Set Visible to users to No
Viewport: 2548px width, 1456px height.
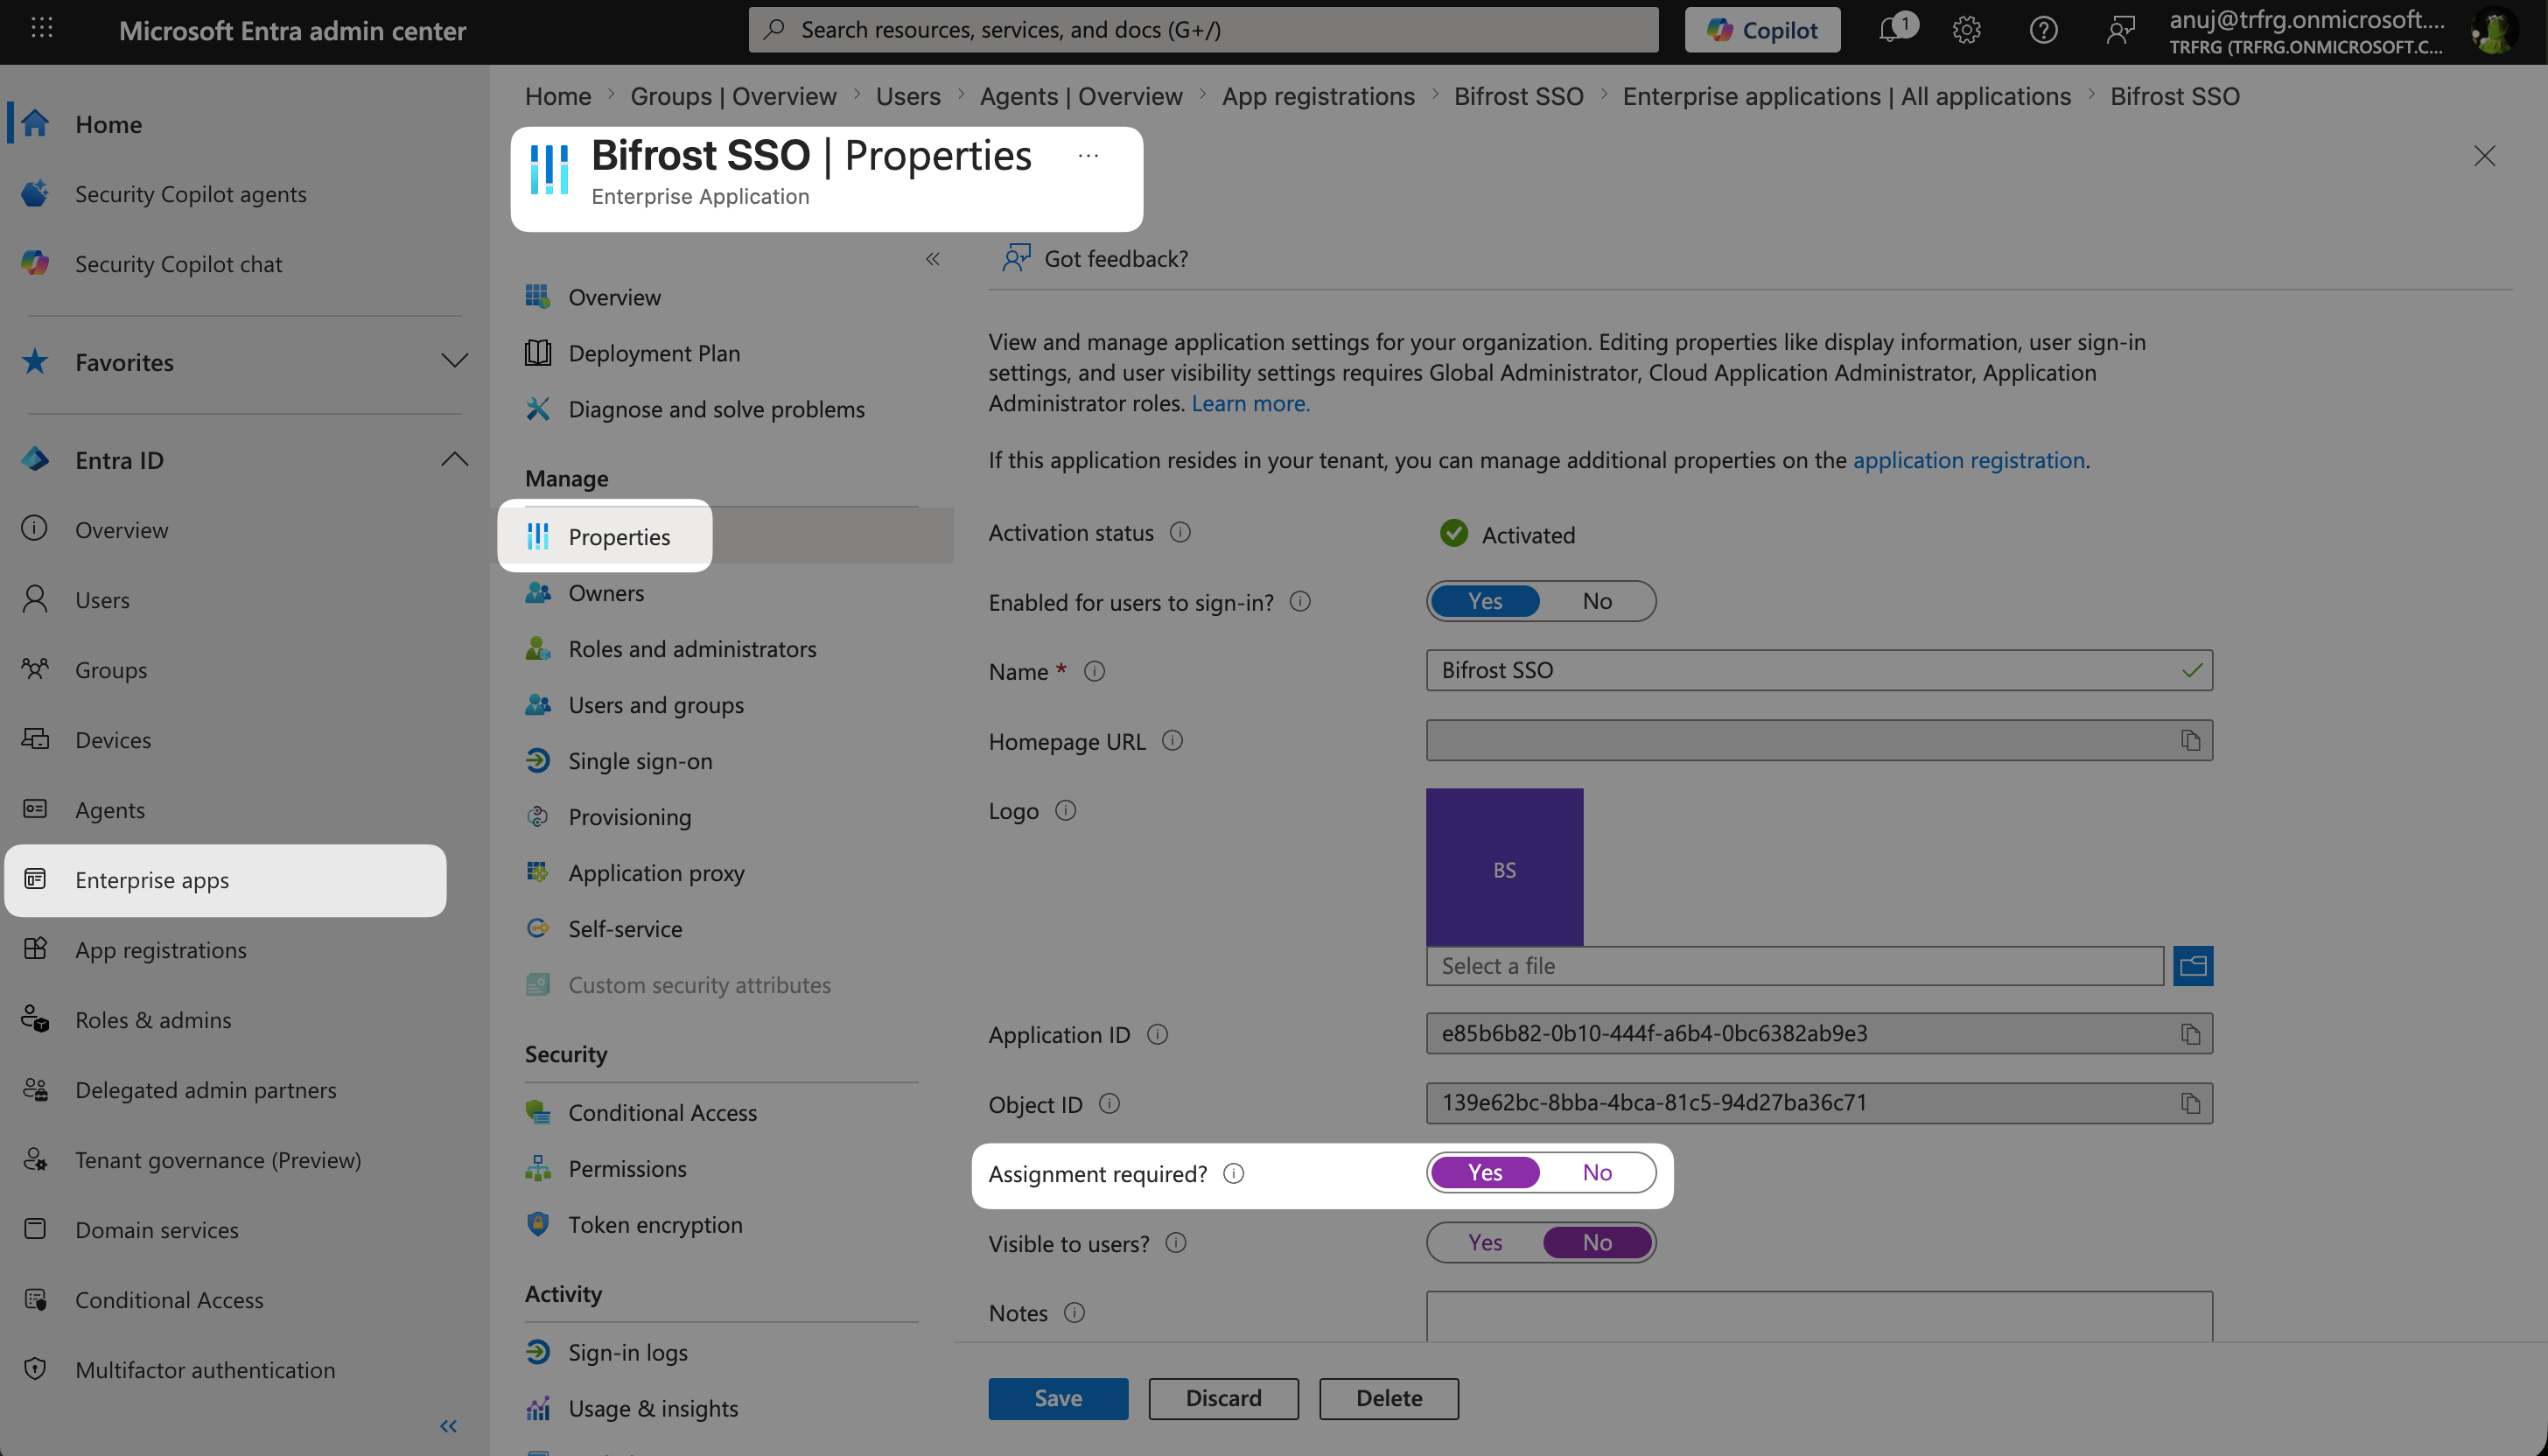tap(1597, 1242)
